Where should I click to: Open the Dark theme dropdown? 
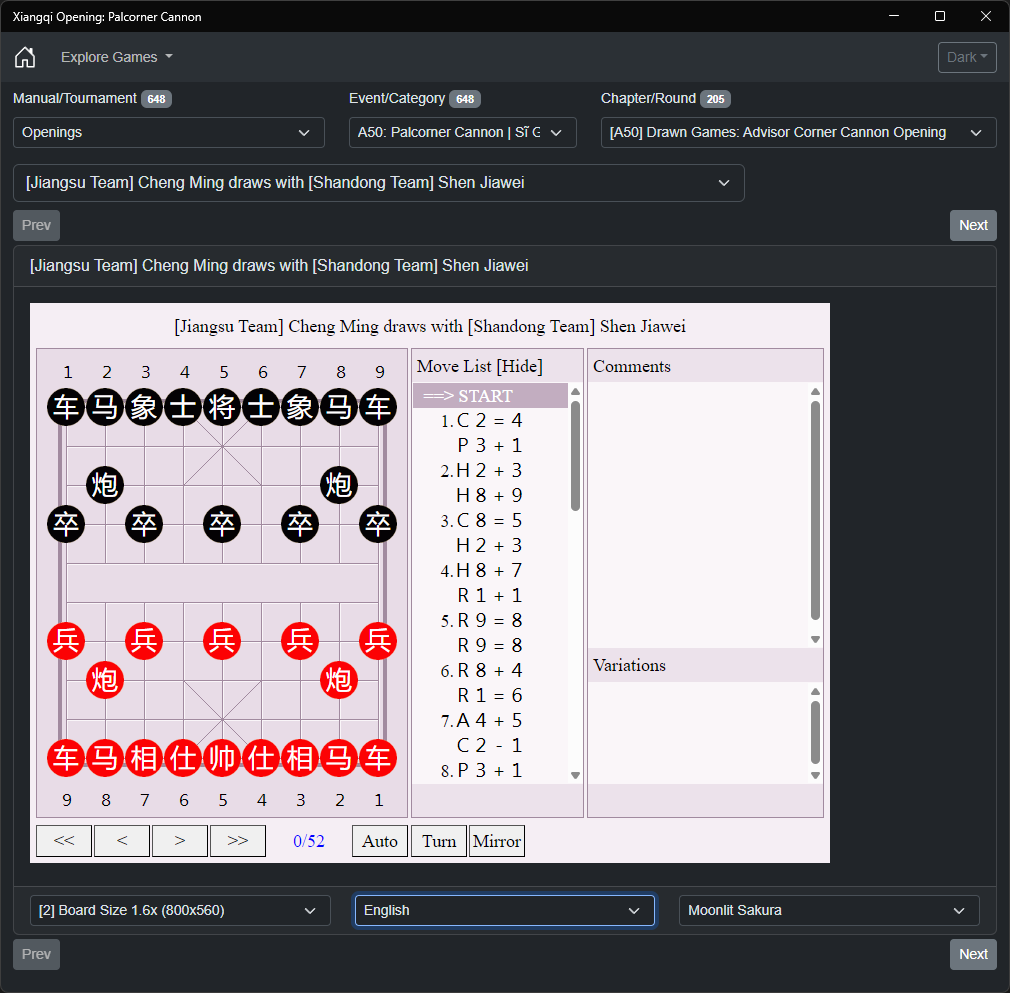[967, 57]
